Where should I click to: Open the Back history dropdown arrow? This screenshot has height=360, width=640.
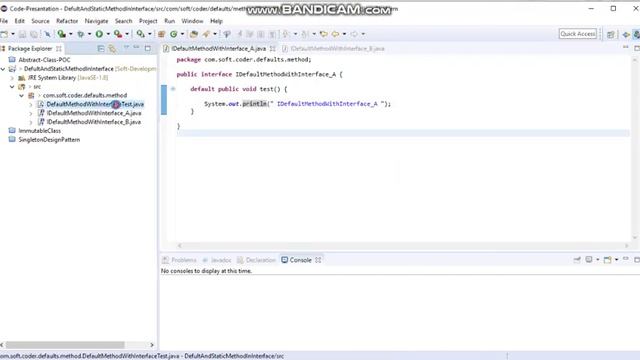pos(344,34)
